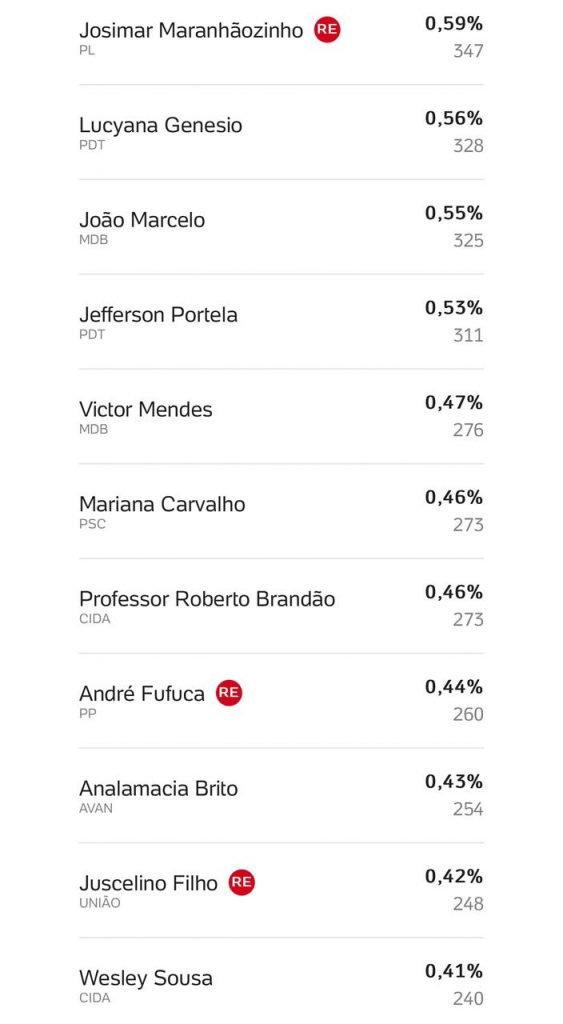
Task: Select candidate Victor Mendes
Action: point(146,409)
